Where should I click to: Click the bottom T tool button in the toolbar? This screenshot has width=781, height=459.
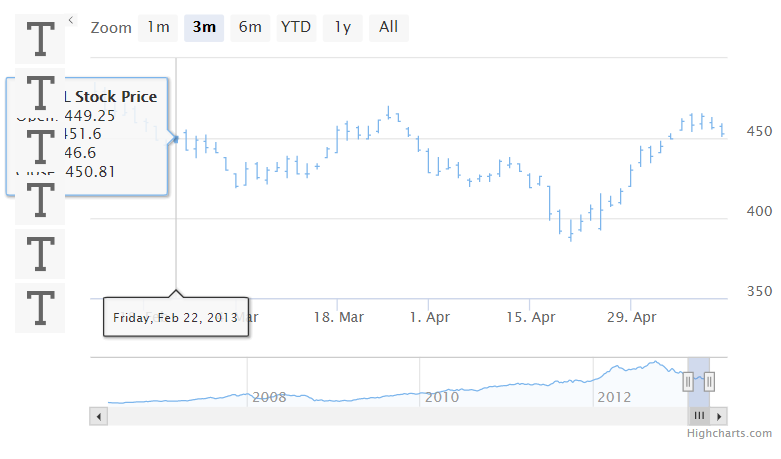tap(40, 308)
